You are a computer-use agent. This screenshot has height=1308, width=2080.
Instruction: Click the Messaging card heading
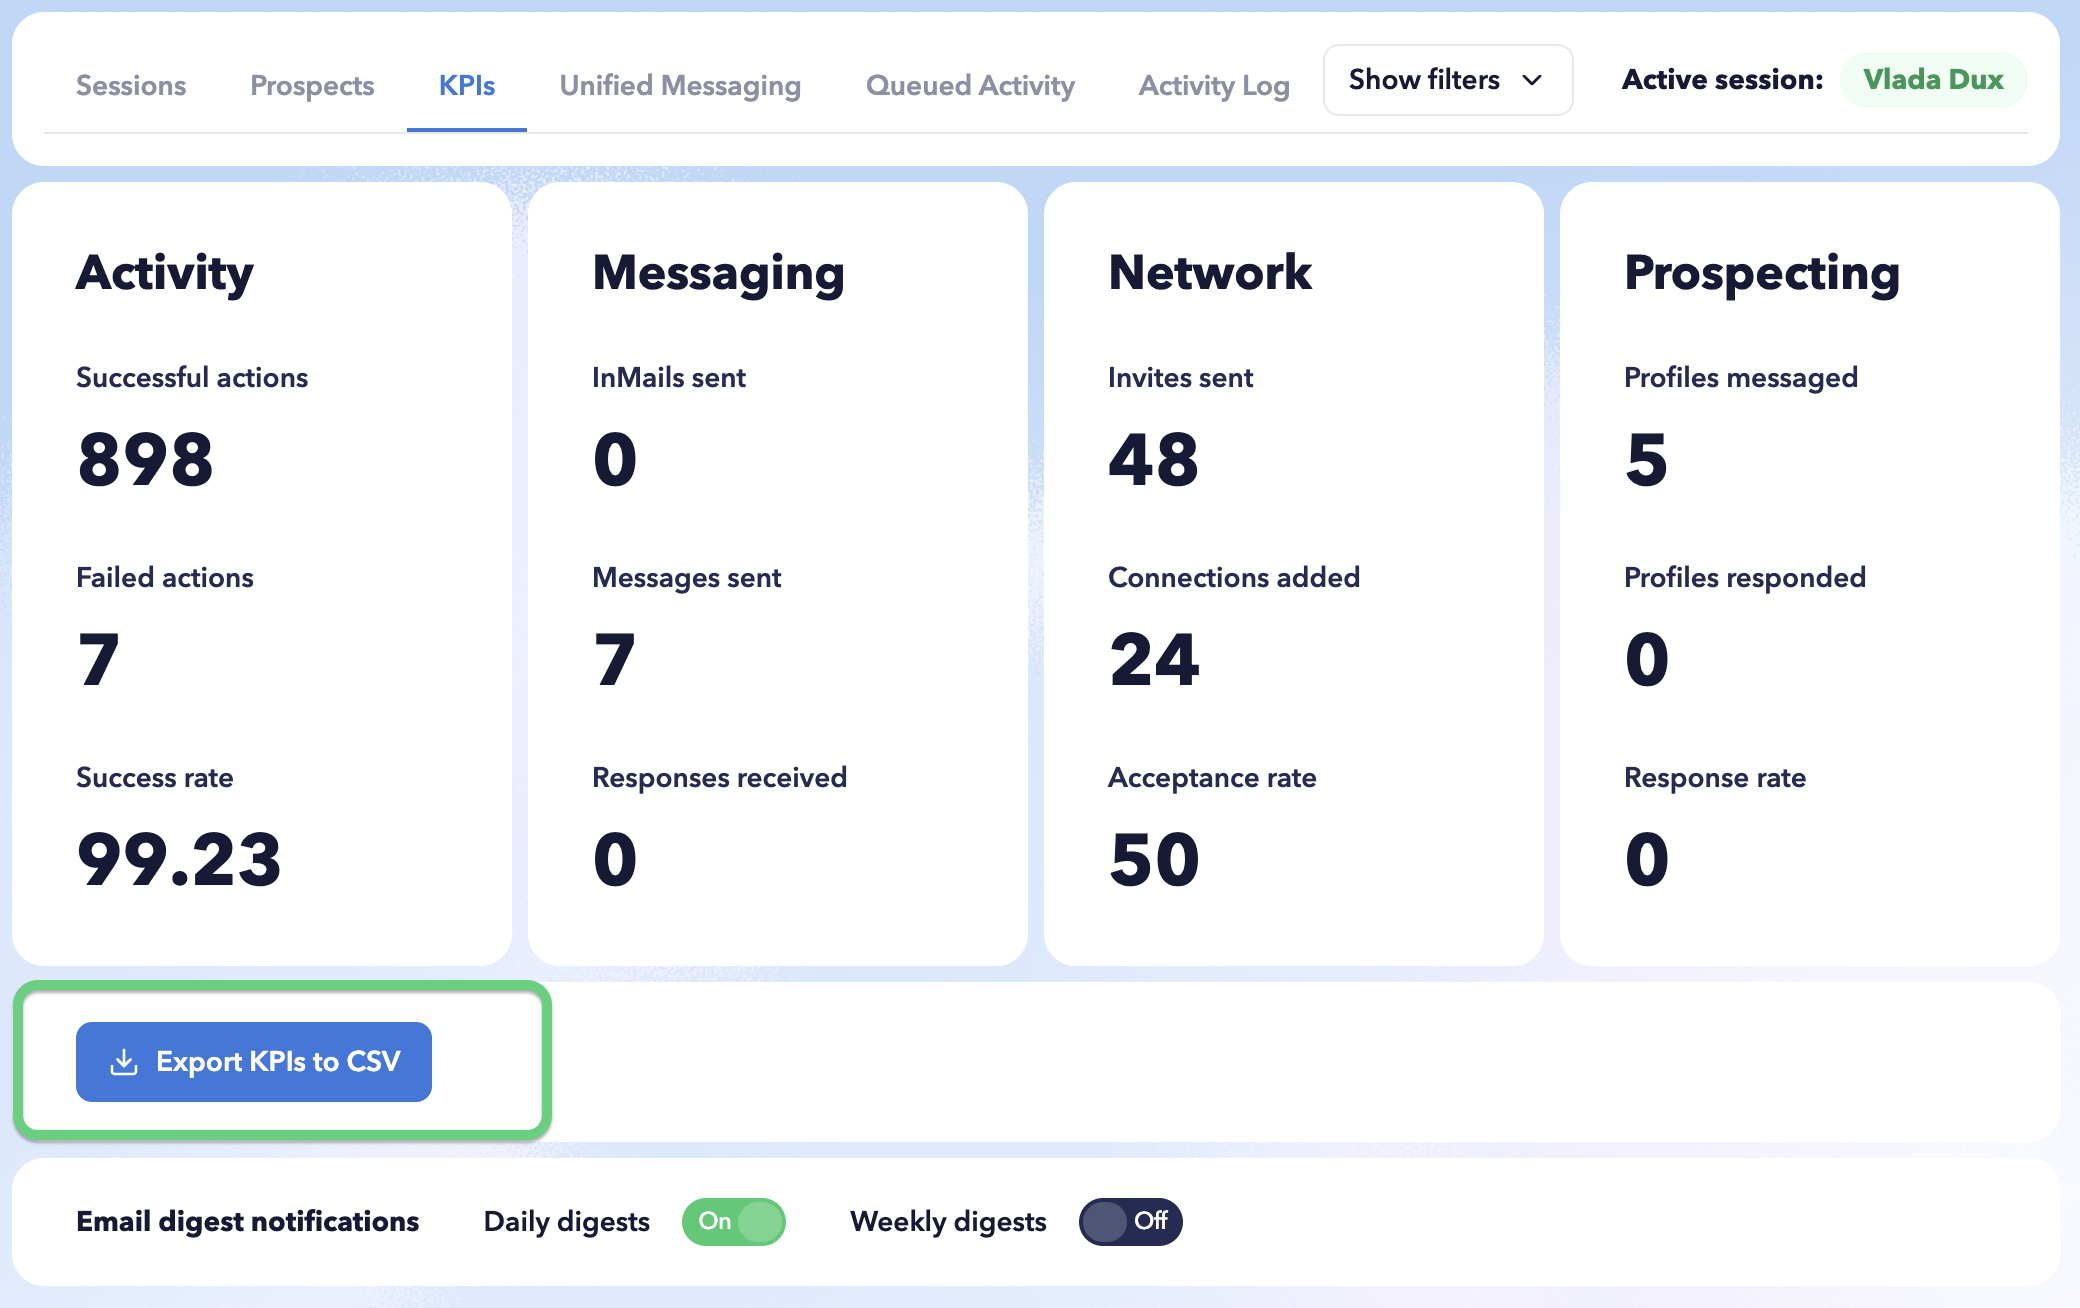tap(719, 274)
